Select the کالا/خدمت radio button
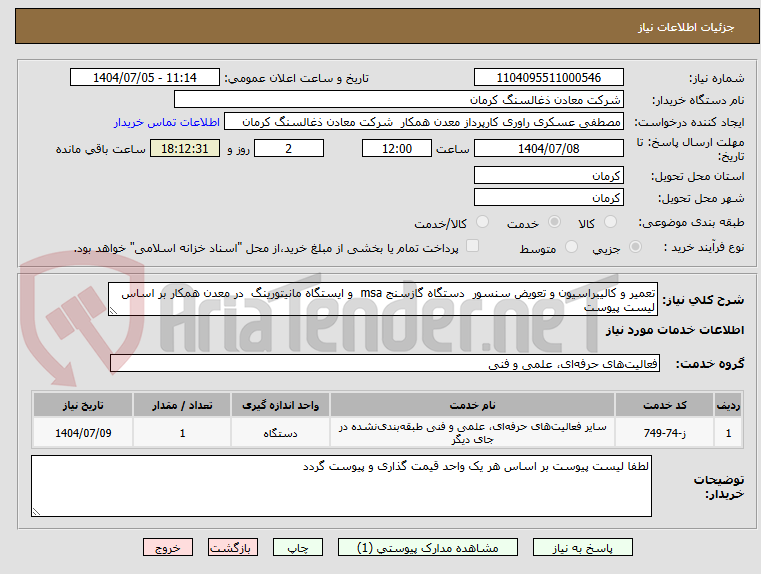 pyautogui.click(x=482, y=222)
